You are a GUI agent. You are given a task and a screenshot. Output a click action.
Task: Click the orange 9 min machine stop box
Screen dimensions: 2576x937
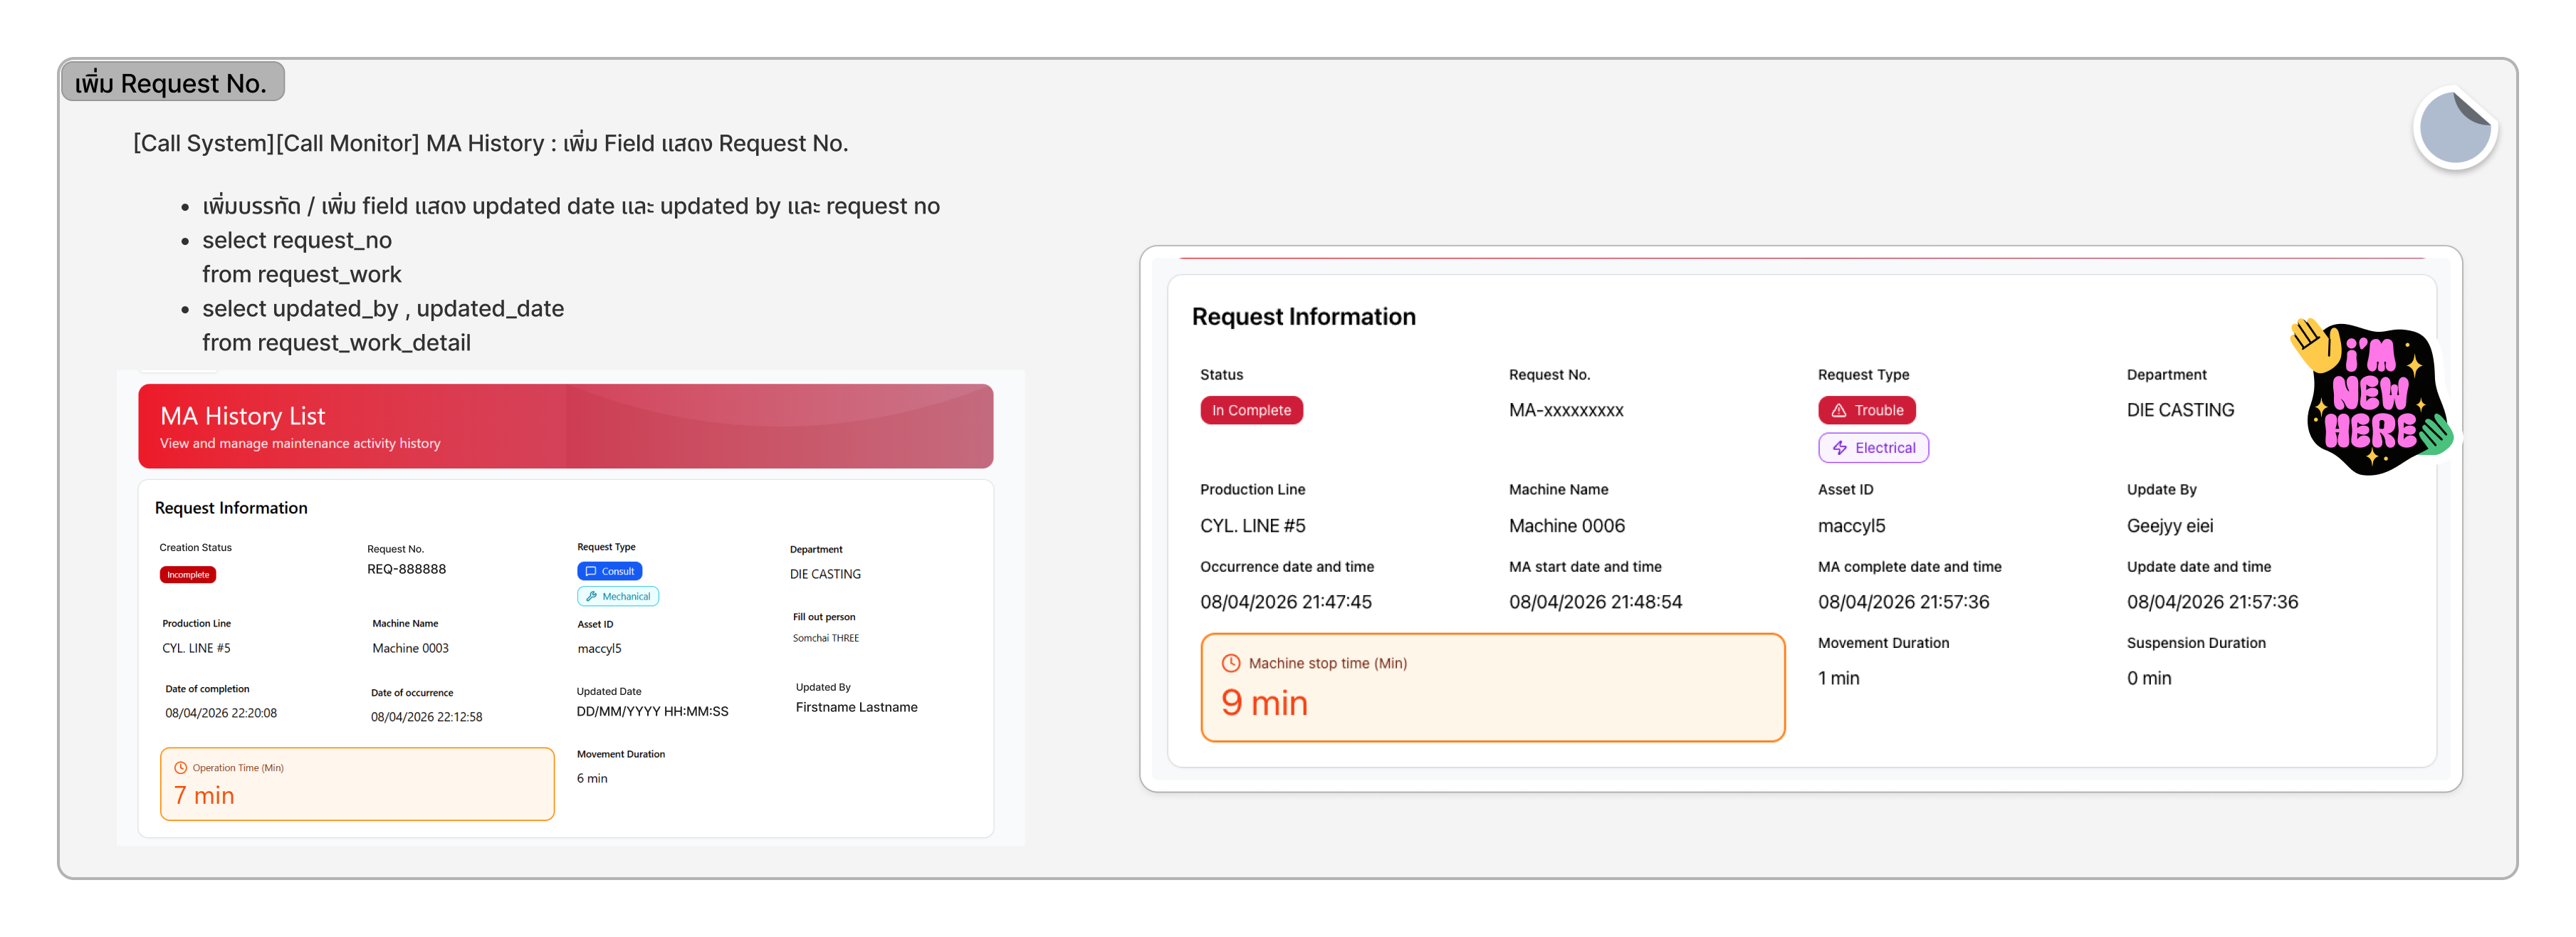1491,688
